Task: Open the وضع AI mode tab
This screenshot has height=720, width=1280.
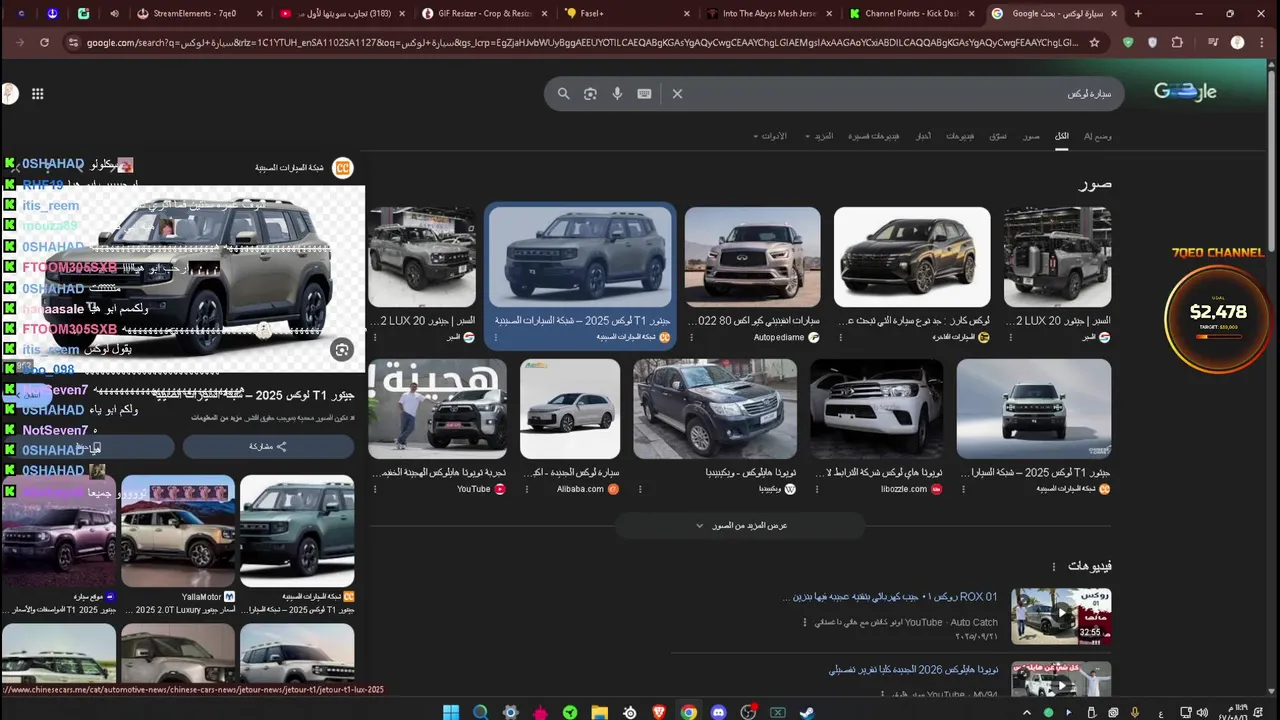Action: pyautogui.click(x=1098, y=136)
